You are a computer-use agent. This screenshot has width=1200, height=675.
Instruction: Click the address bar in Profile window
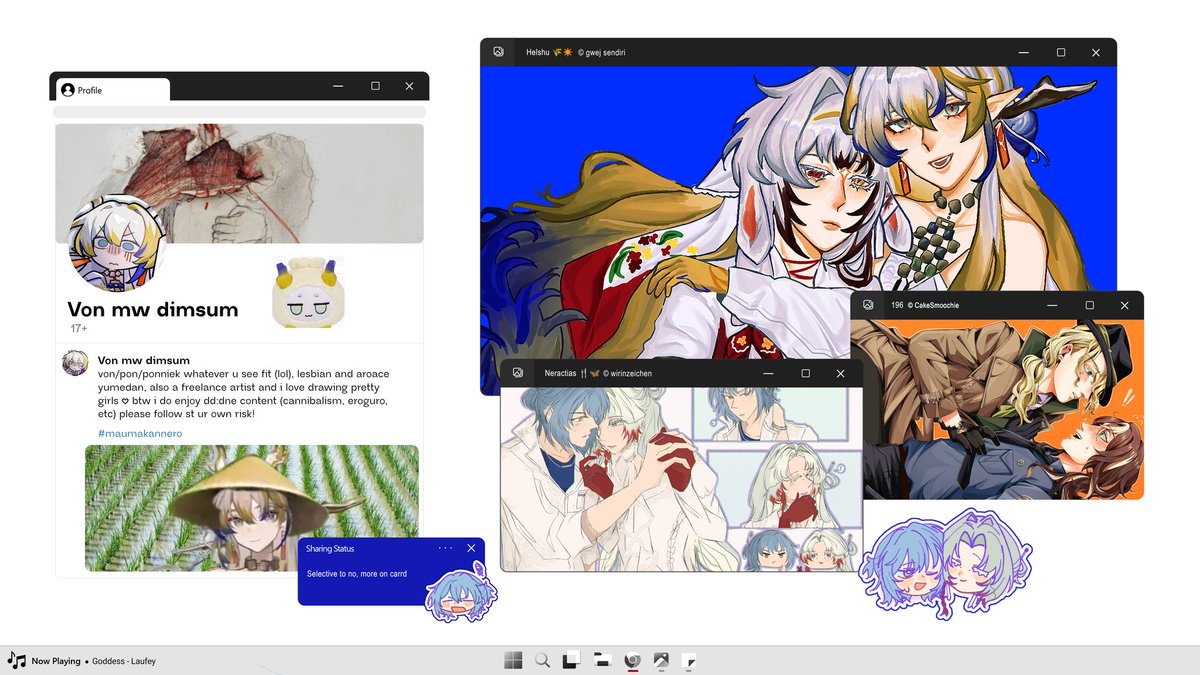coord(240,112)
